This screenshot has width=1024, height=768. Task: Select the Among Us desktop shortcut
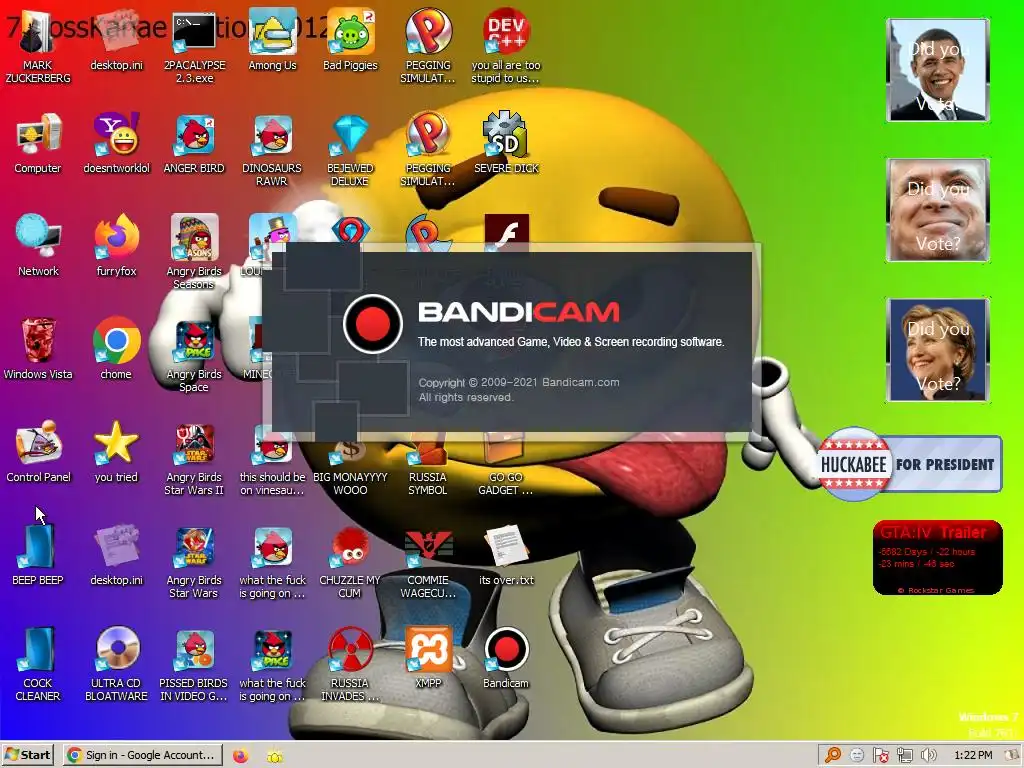(272, 40)
